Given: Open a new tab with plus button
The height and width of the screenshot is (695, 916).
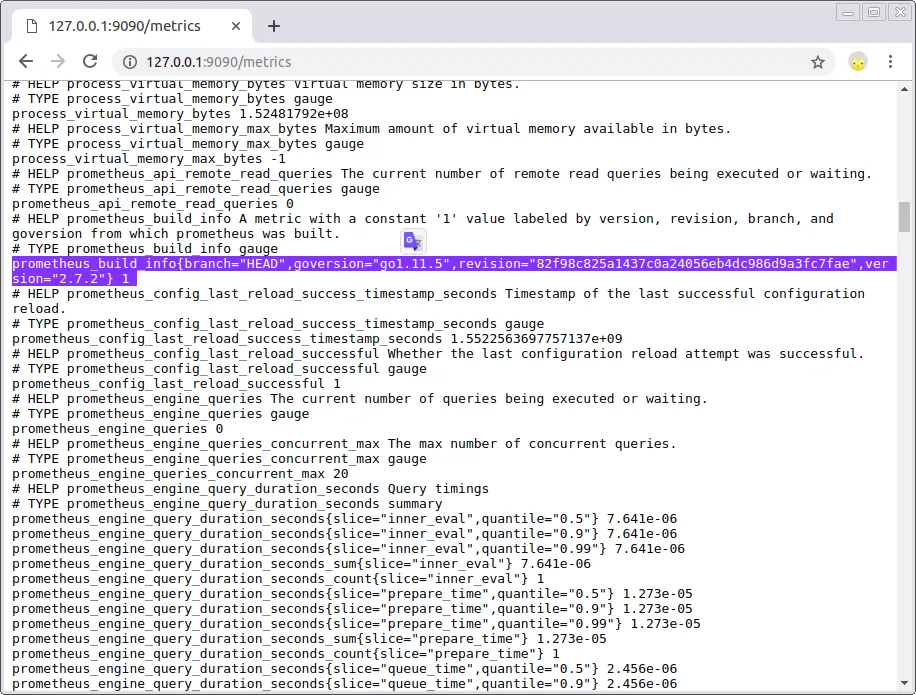Looking at the screenshot, I should pyautogui.click(x=274, y=26).
